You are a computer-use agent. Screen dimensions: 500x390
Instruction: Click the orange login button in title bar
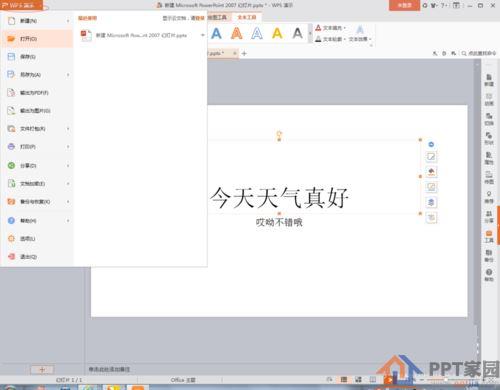[x=404, y=5]
